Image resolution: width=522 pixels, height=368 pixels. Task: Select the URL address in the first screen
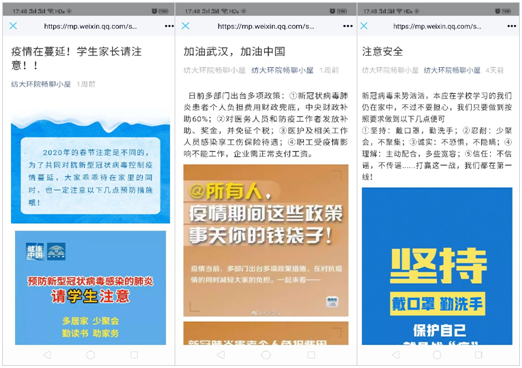click(x=90, y=26)
